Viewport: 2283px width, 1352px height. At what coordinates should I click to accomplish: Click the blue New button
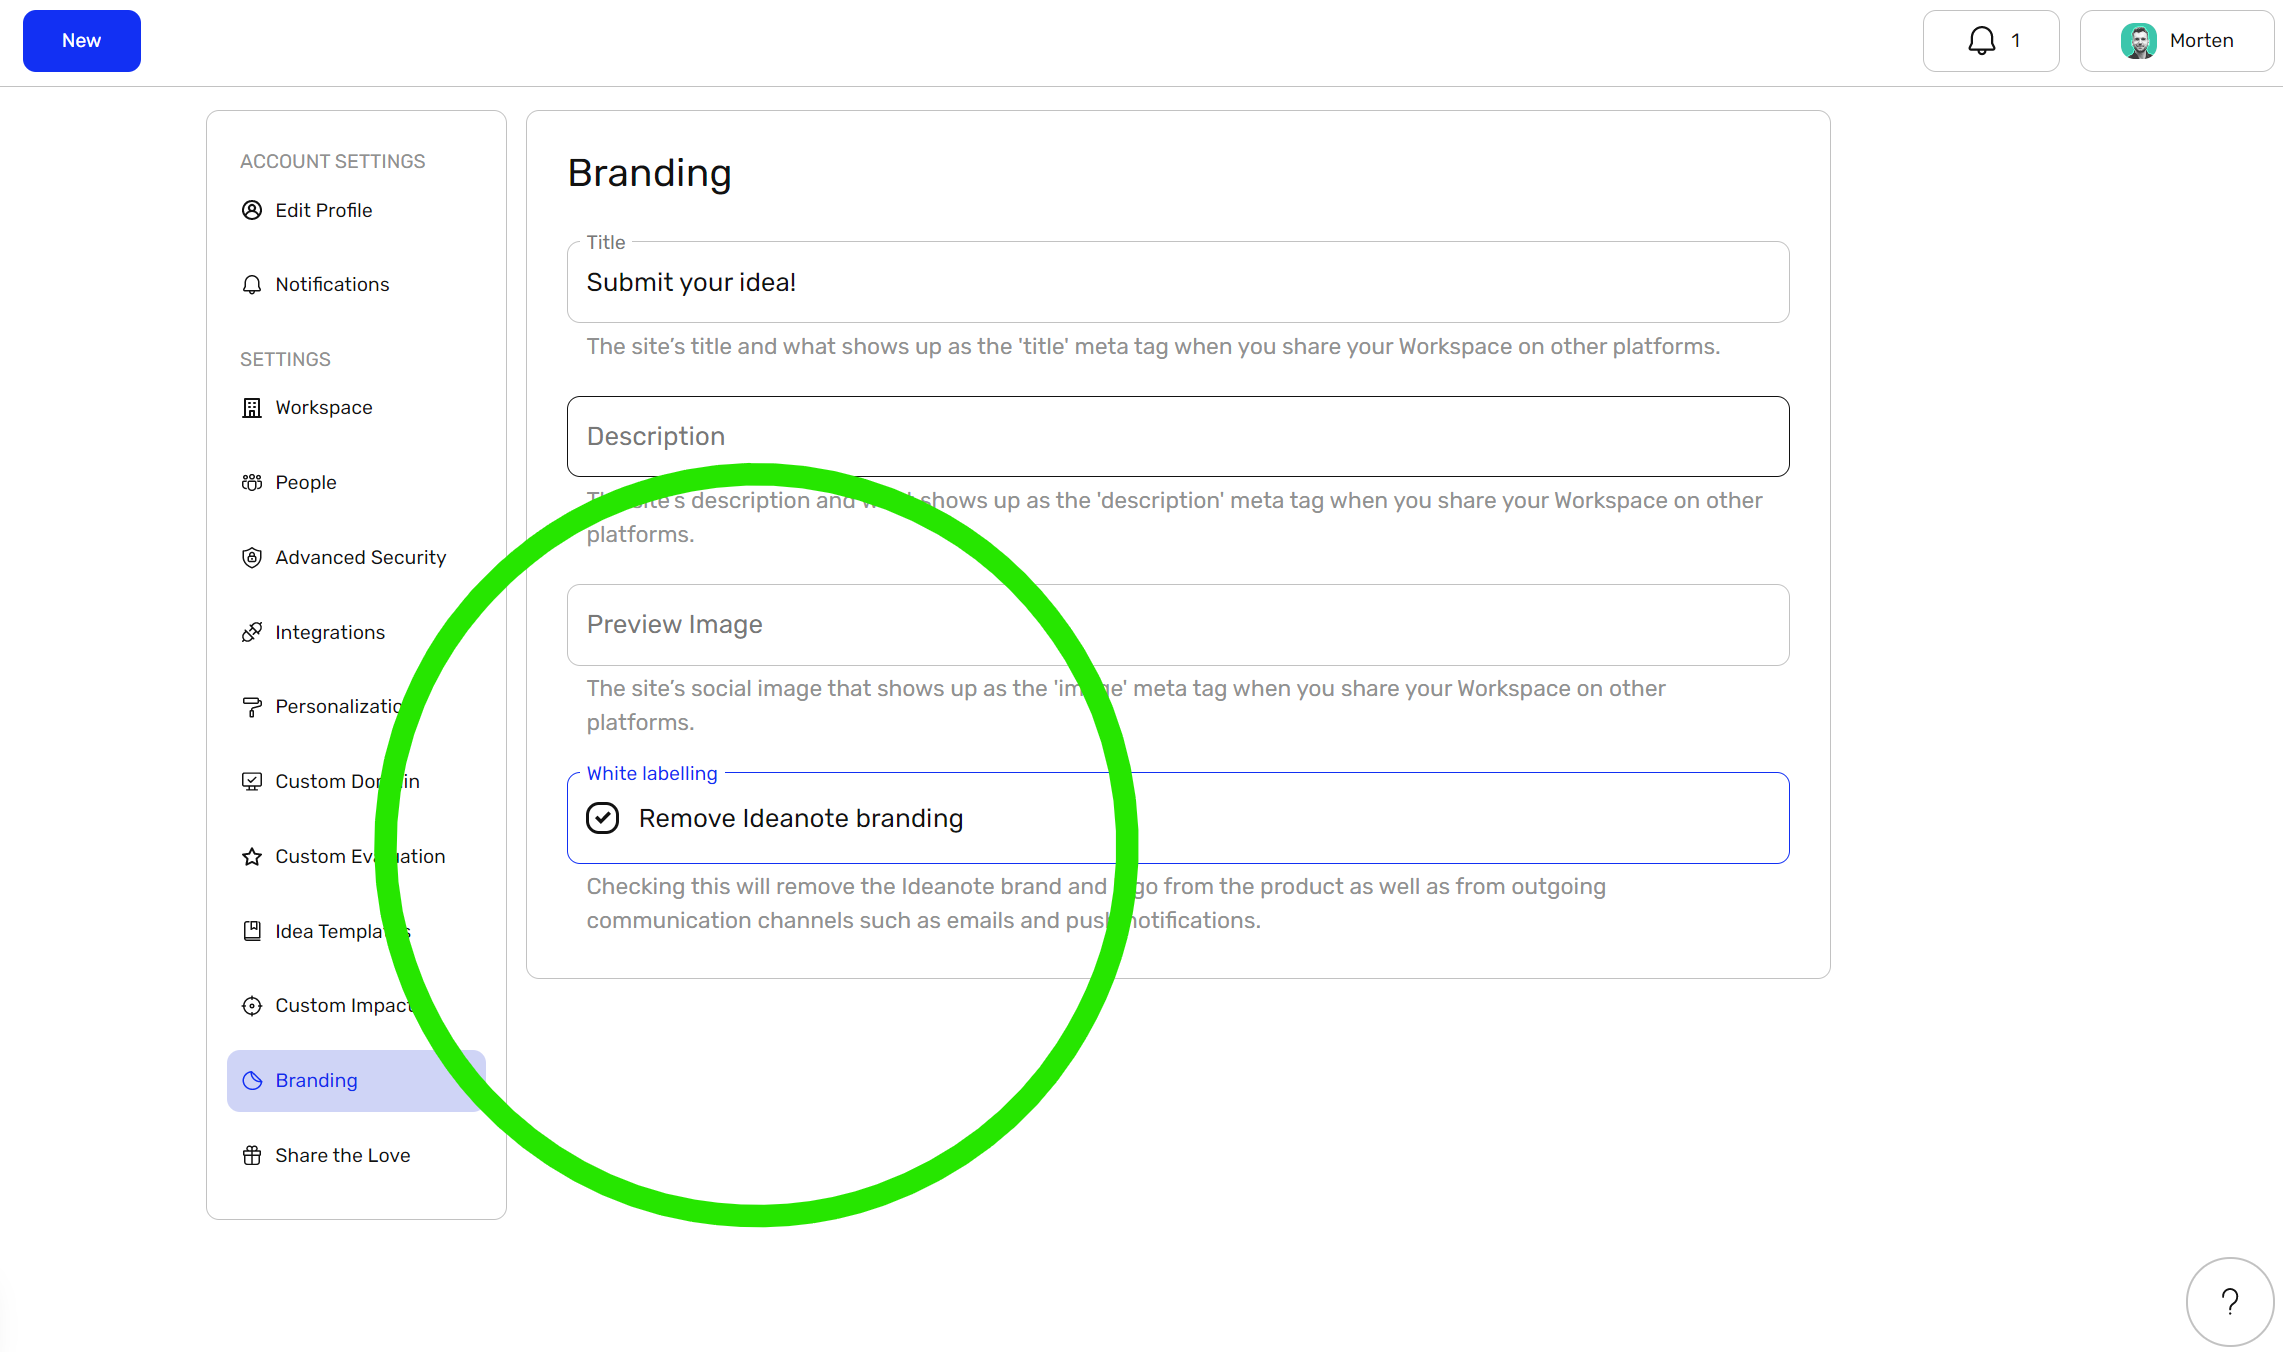pyautogui.click(x=82, y=41)
